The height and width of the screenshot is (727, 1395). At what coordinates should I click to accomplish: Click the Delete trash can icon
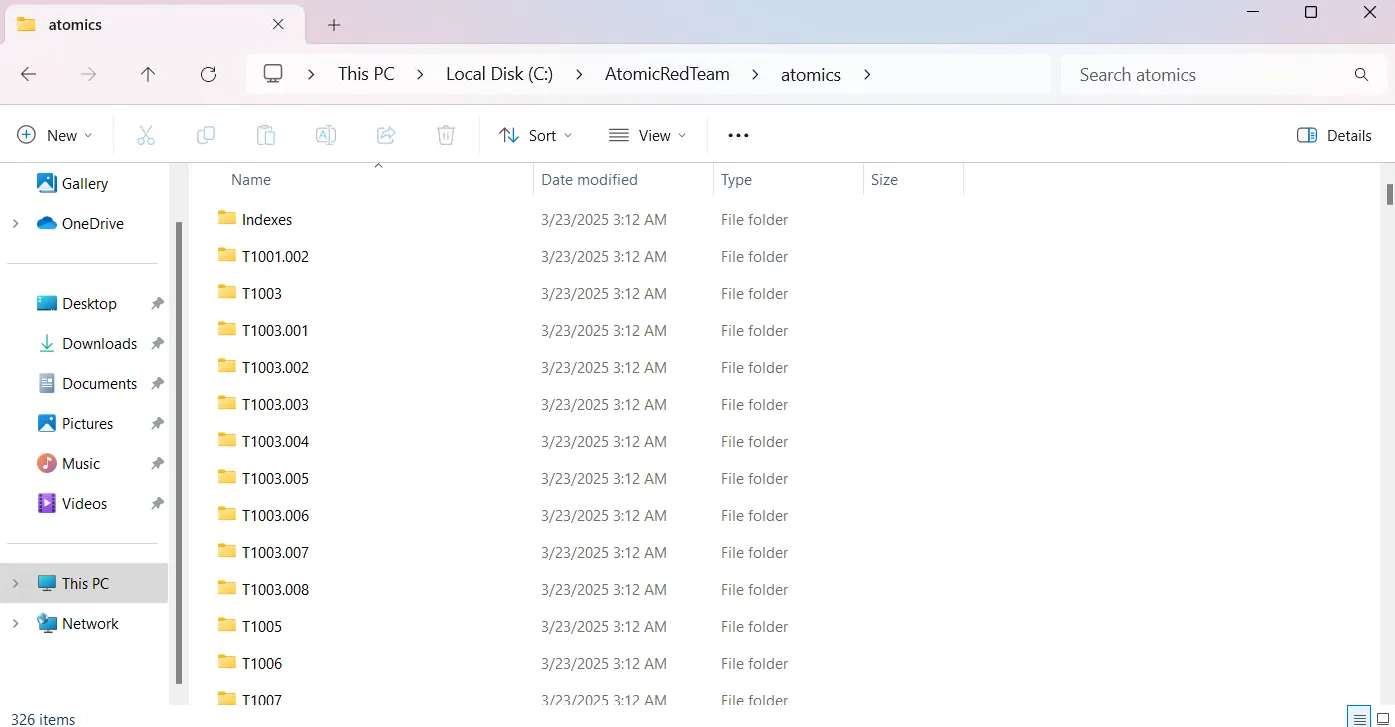446,135
